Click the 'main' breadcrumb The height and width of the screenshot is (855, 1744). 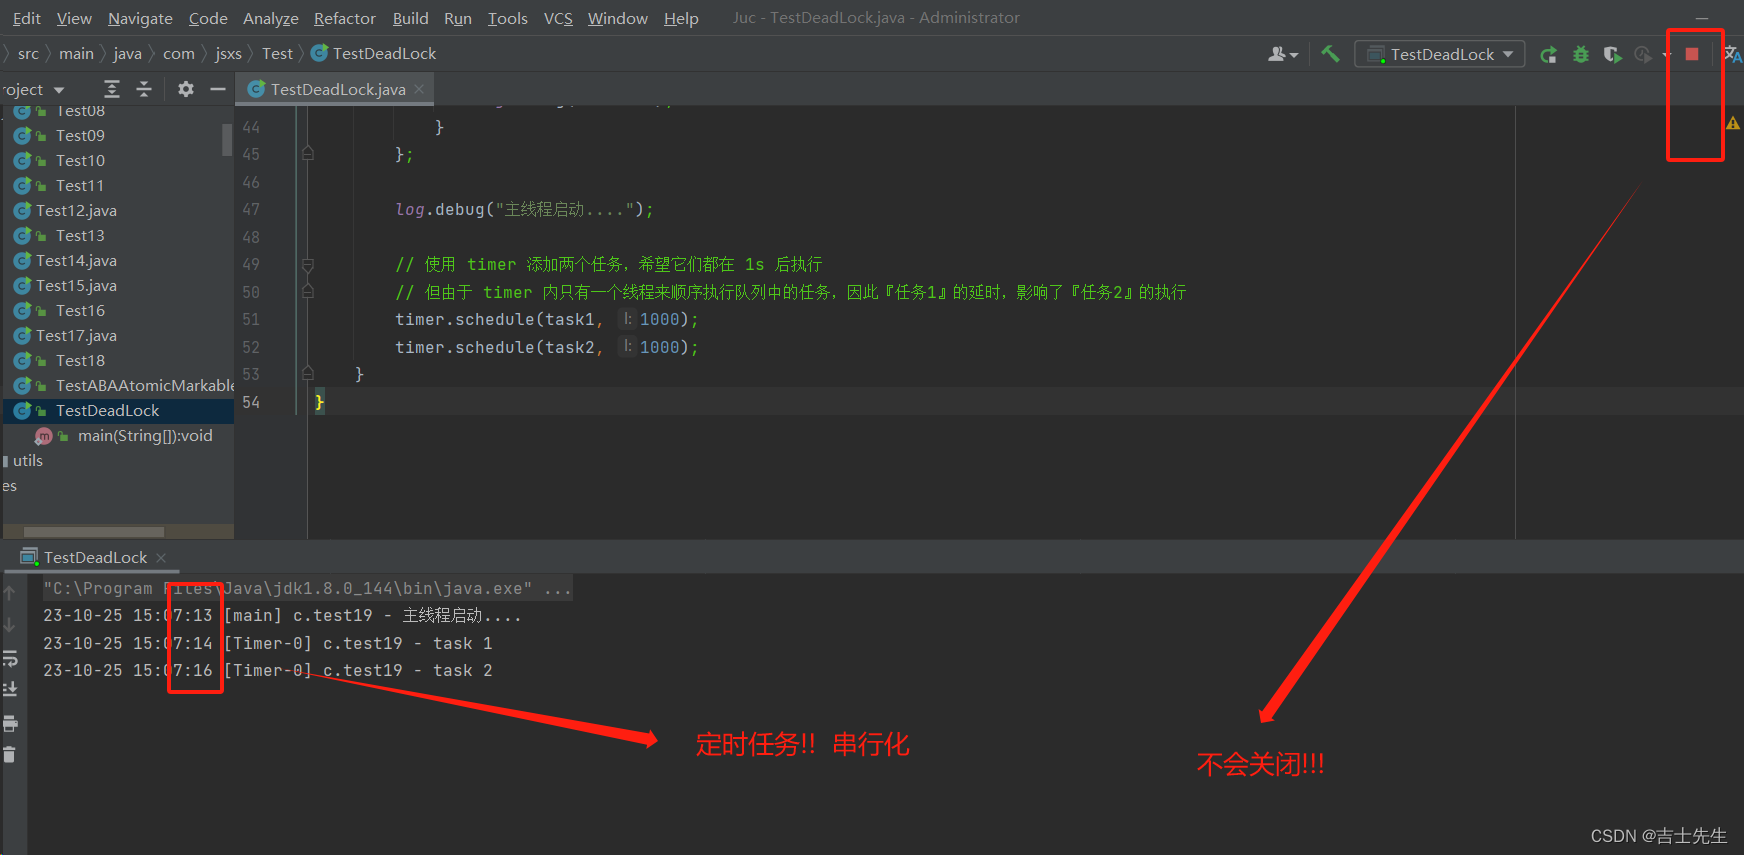click(x=76, y=54)
